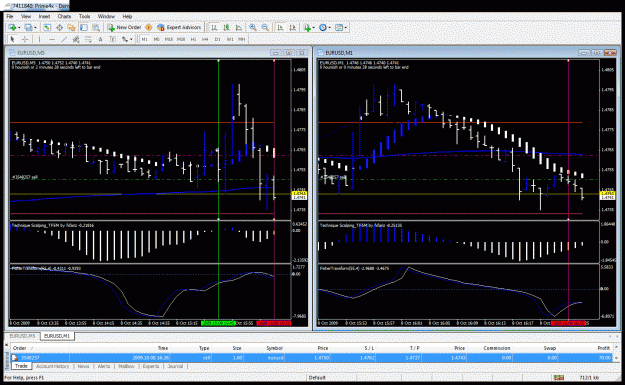Expand the Periods dropdown arrow
The image size is (625, 385).
pyautogui.click(x=329, y=28)
